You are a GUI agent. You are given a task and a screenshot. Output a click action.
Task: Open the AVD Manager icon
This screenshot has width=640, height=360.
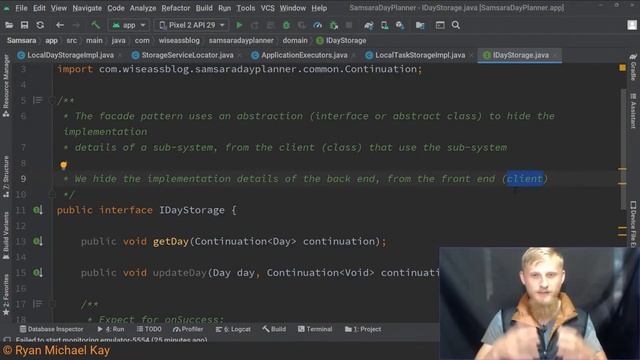tap(384, 25)
